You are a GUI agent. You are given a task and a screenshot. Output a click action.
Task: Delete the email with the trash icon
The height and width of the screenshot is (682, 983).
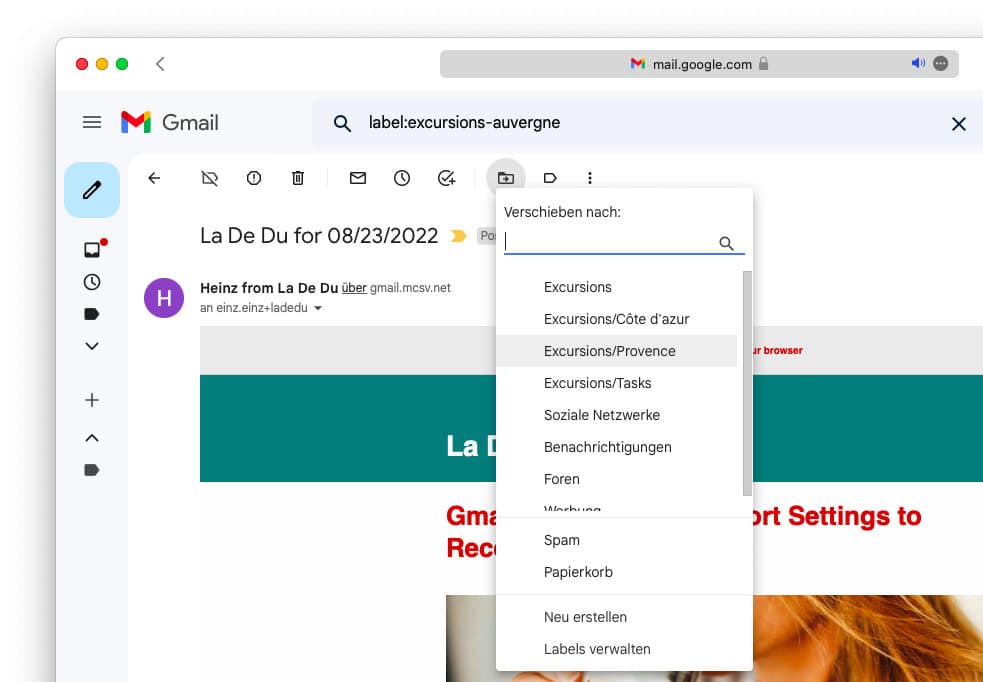[298, 178]
